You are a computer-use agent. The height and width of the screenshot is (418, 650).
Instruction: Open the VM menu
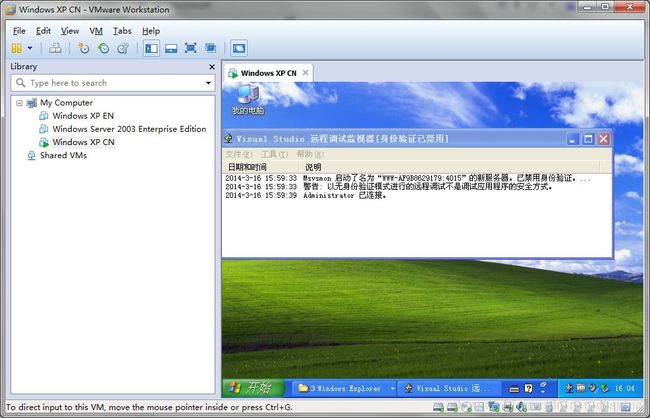click(x=96, y=31)
